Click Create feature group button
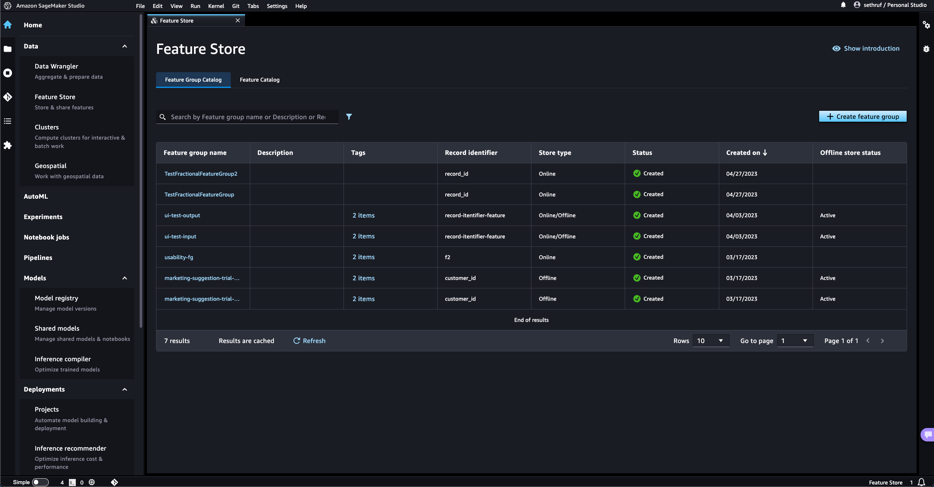The image size is (934, 487). [863, 117]
